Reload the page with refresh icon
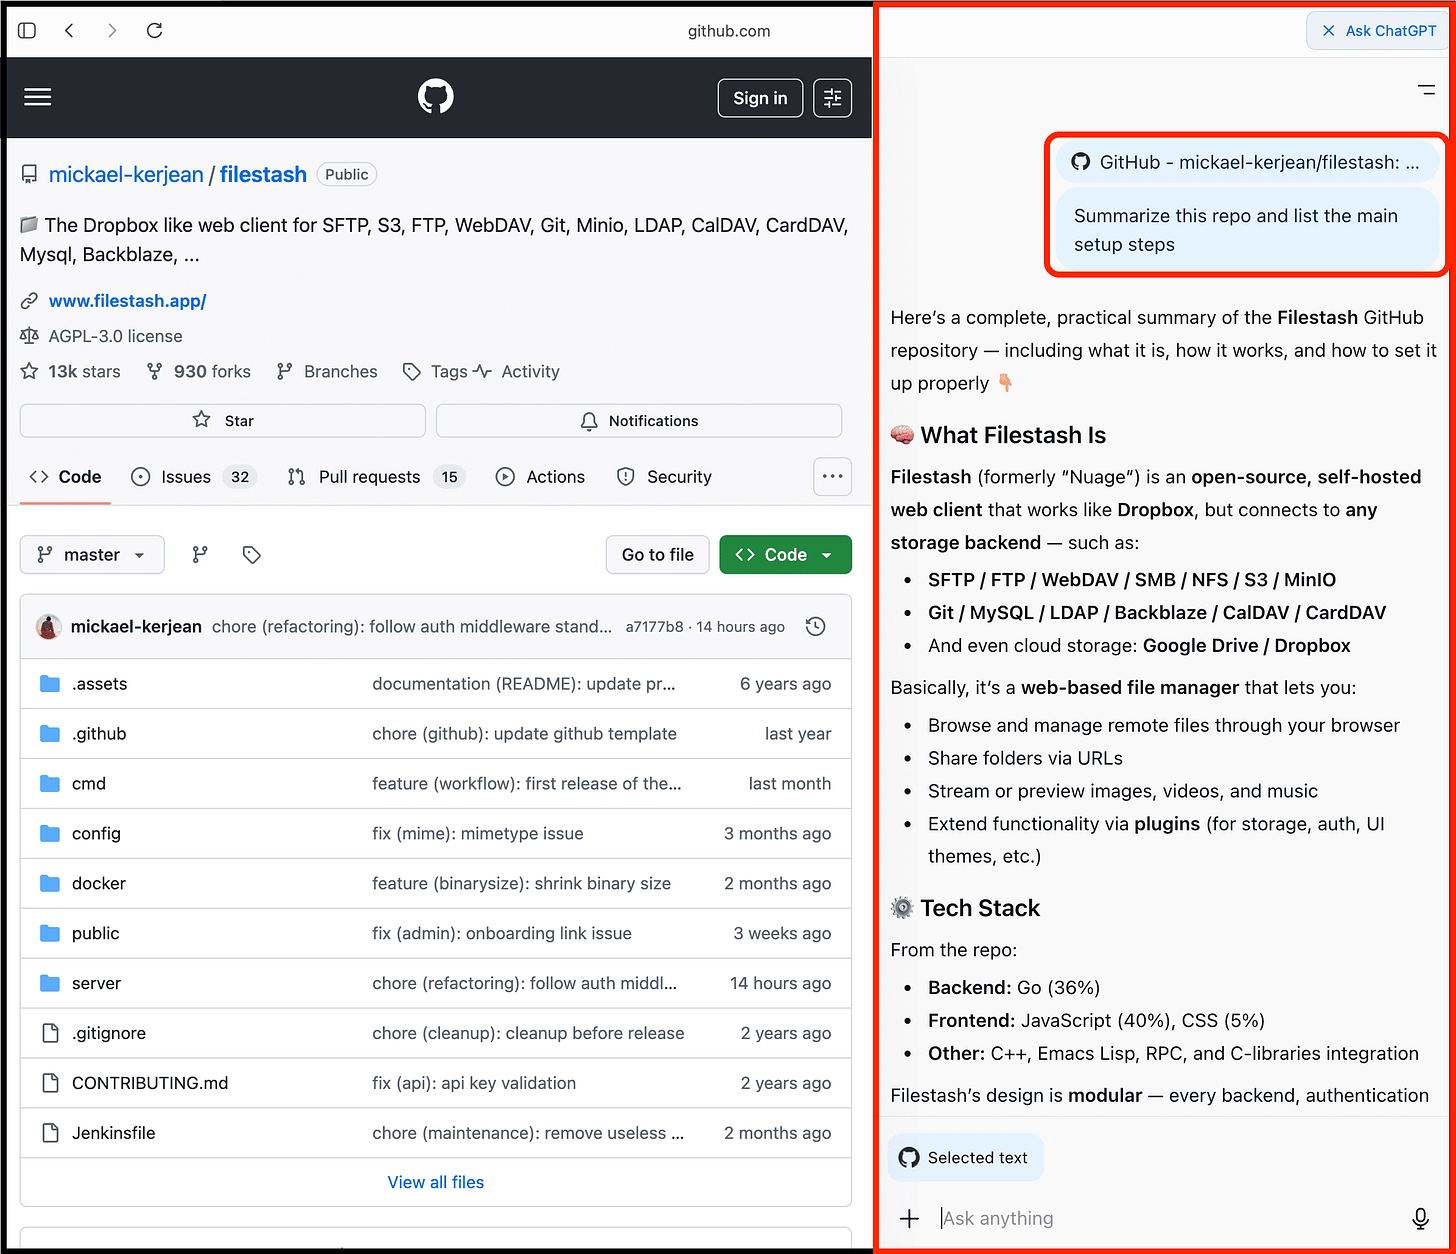 tap(154, 31)
